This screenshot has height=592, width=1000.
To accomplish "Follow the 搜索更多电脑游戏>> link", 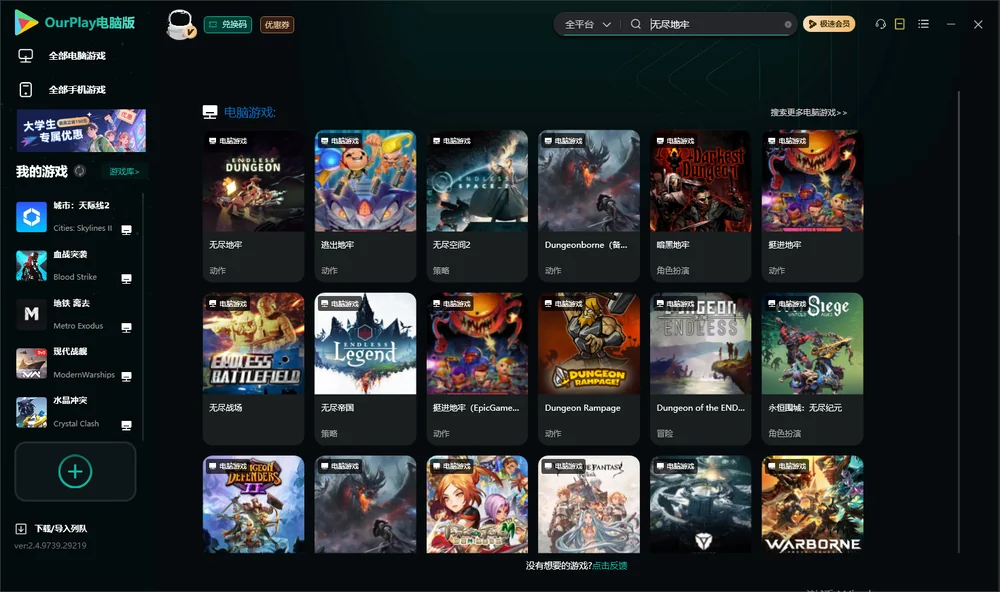I will coord(809,113).
